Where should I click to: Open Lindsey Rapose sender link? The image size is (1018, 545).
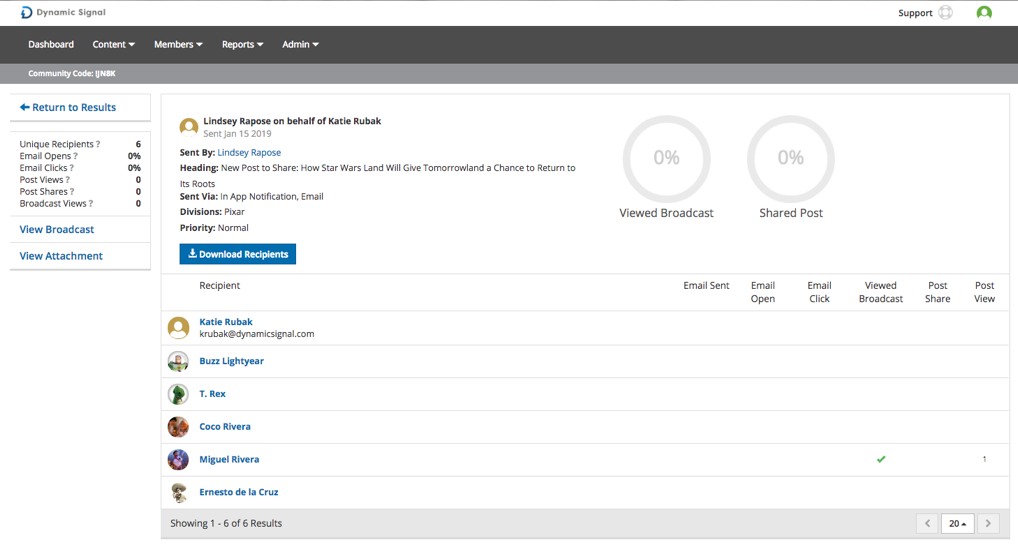[249, 153]
